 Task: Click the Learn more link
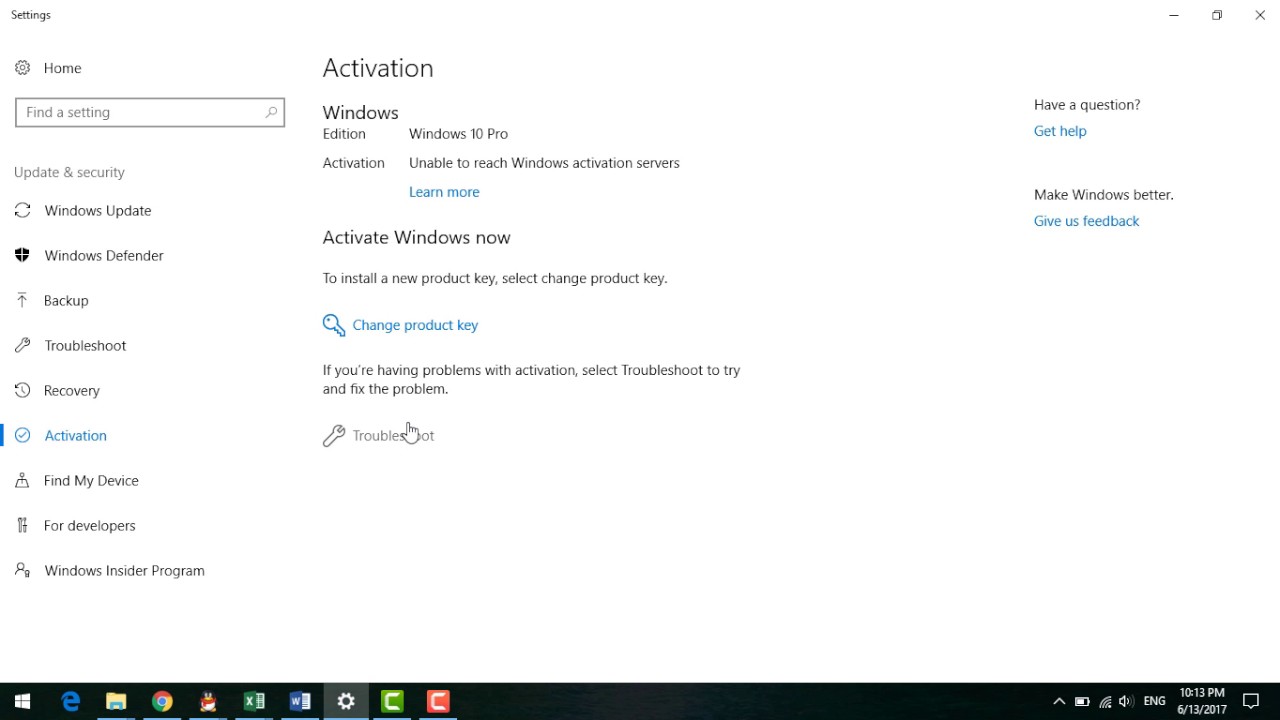coord(444,192)
